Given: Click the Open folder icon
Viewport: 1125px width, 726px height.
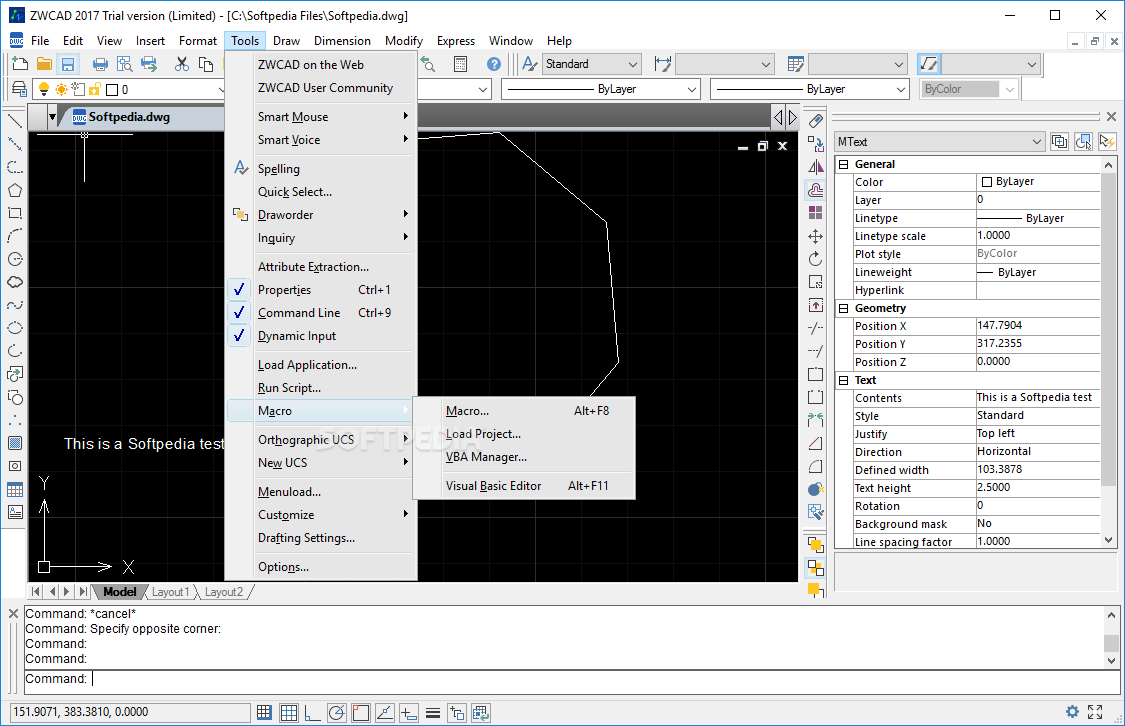Looking at the screenshot, I should click(44, 64).
